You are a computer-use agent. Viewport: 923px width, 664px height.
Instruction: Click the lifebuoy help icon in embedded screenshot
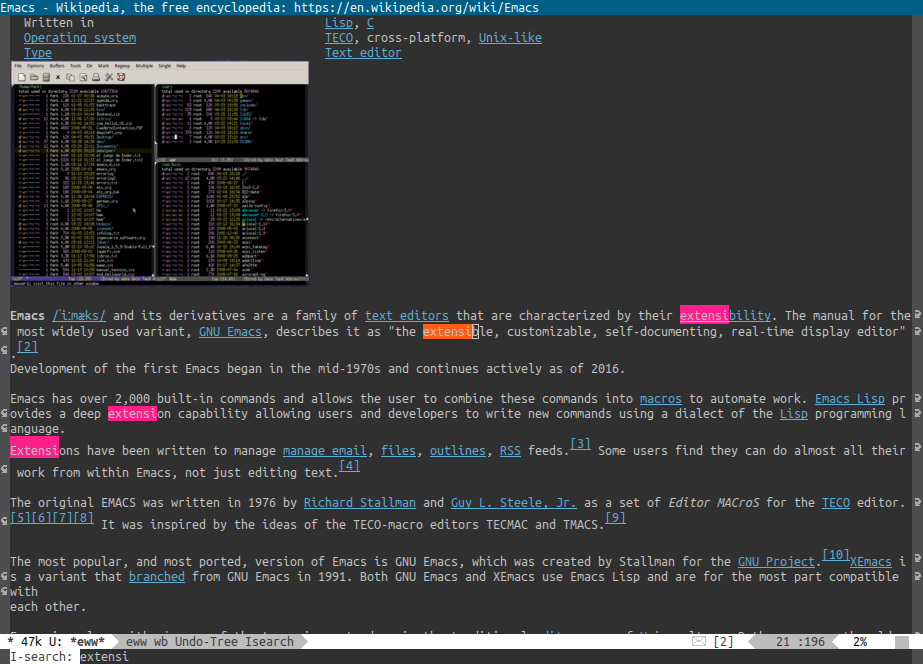(121, 76)
